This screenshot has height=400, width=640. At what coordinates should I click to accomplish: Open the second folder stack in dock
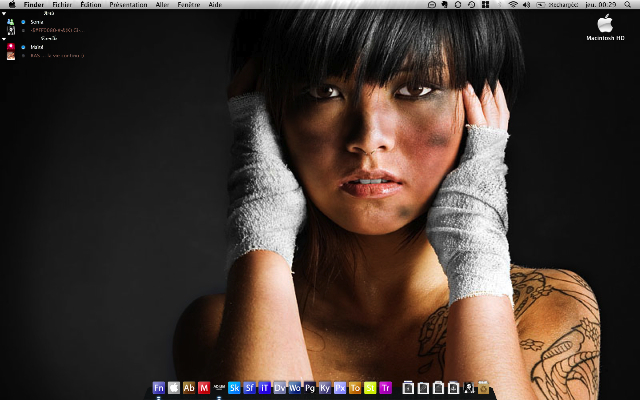(423, 387)
